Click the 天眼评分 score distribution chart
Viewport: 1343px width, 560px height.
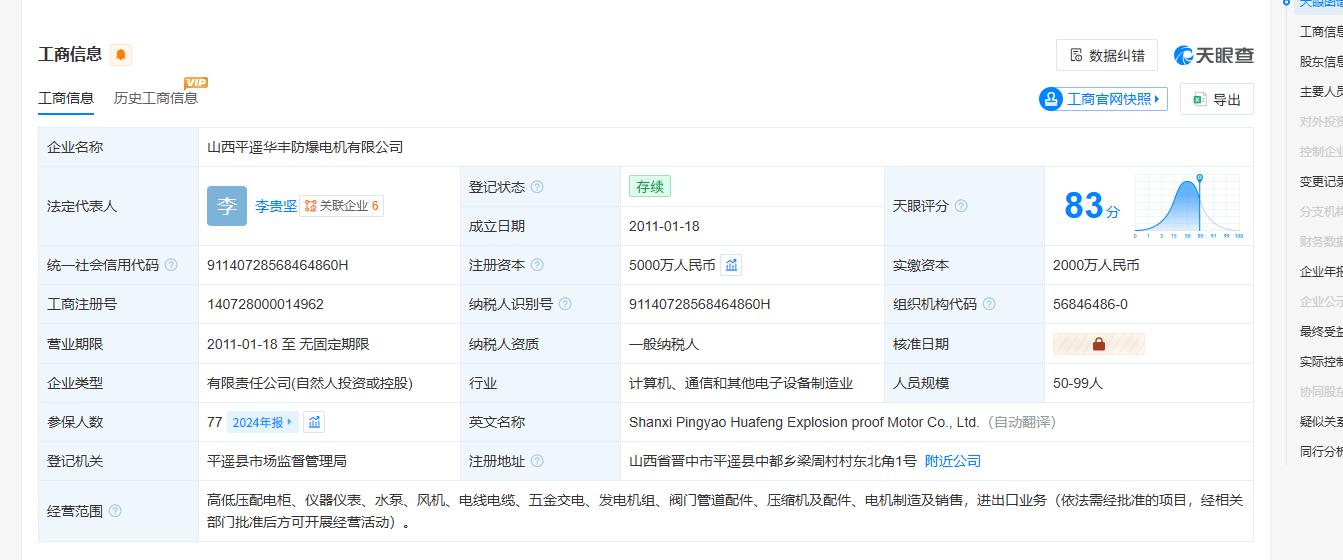1187,206
